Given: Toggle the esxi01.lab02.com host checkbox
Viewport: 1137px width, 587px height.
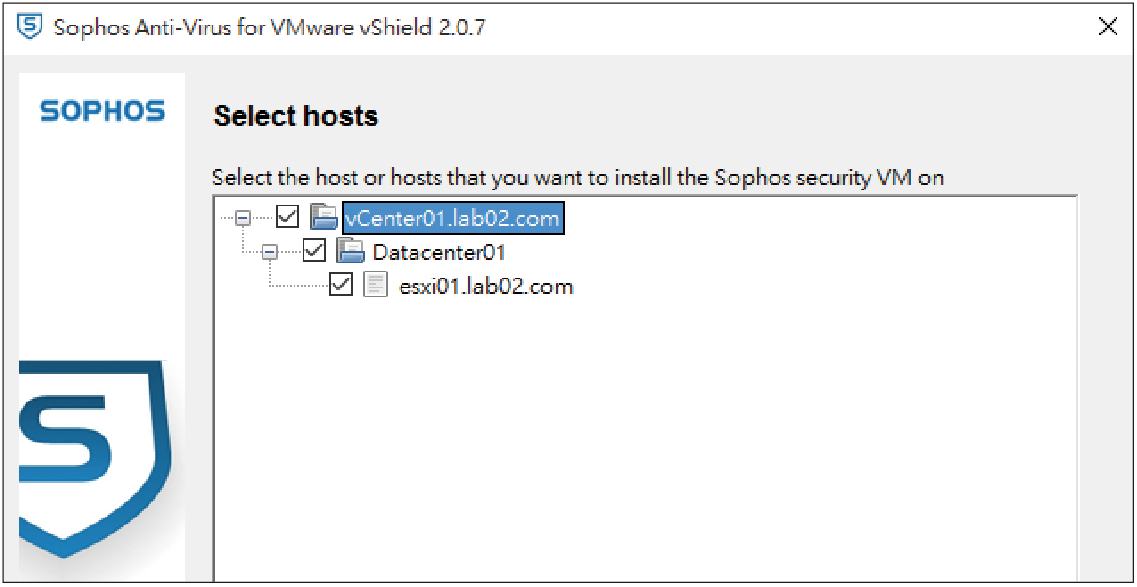Looking at the screenshot, I should (341, 286).
